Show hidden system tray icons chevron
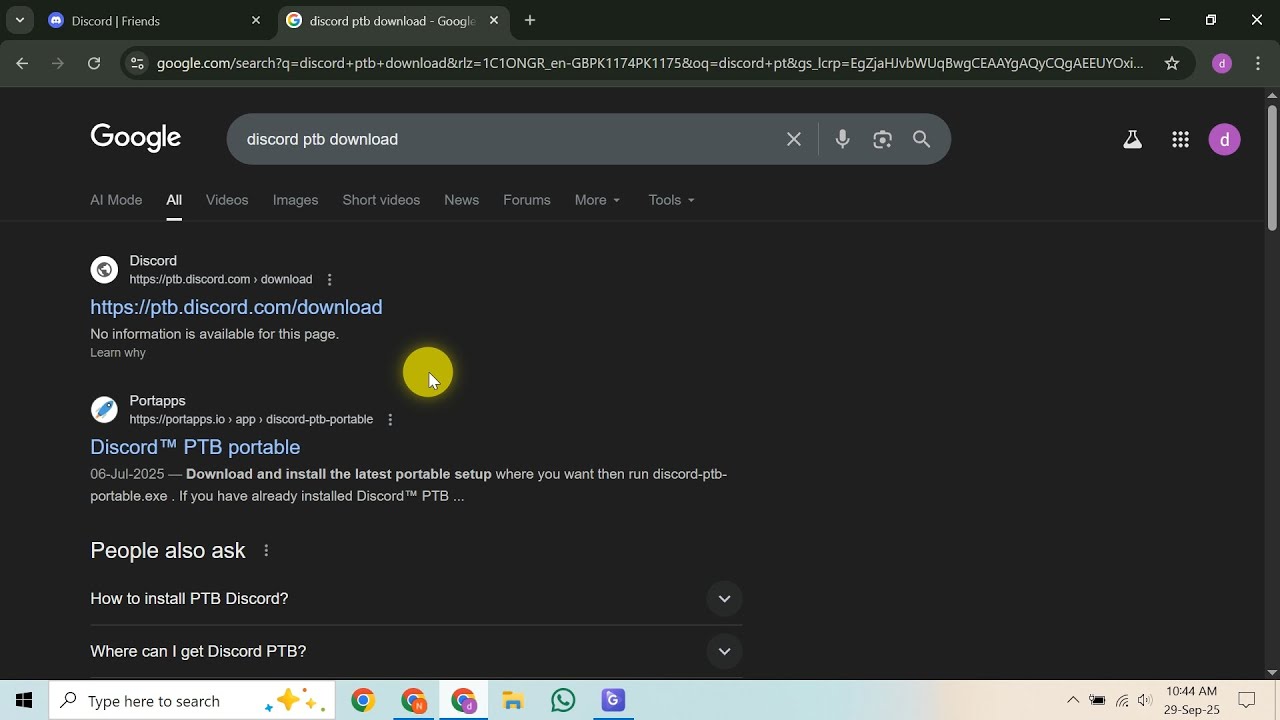 [x=1073, y=700]
